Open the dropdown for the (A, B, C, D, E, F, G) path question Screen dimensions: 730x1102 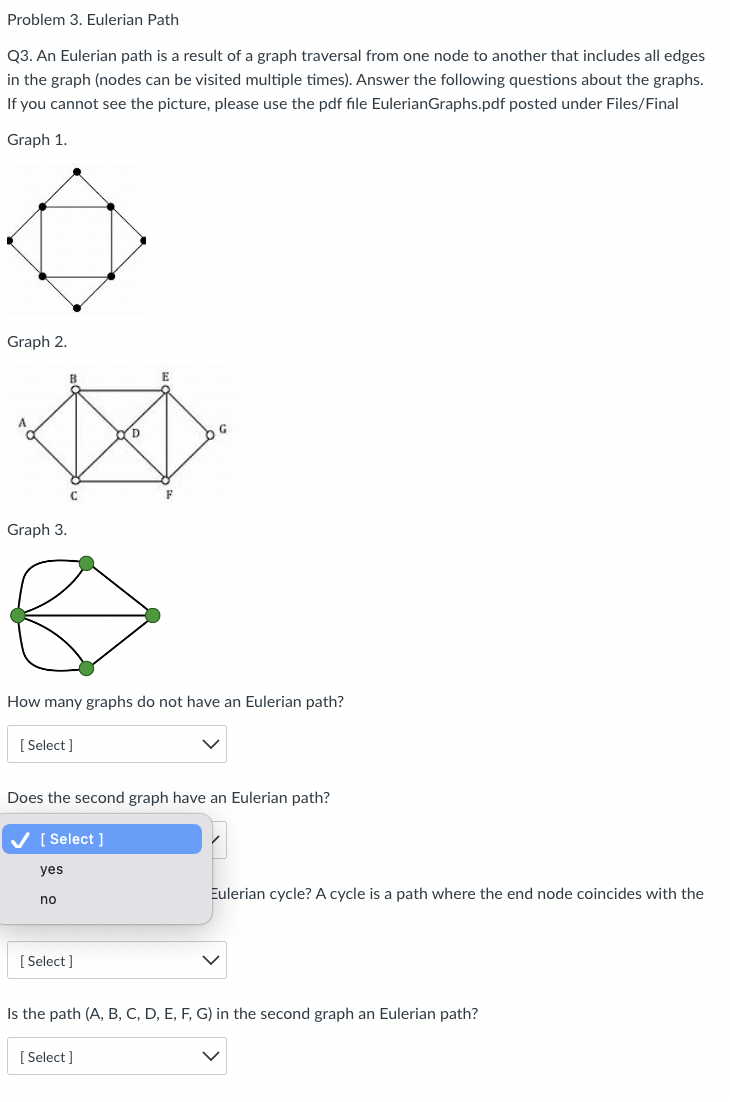(x=117, y=1056)
